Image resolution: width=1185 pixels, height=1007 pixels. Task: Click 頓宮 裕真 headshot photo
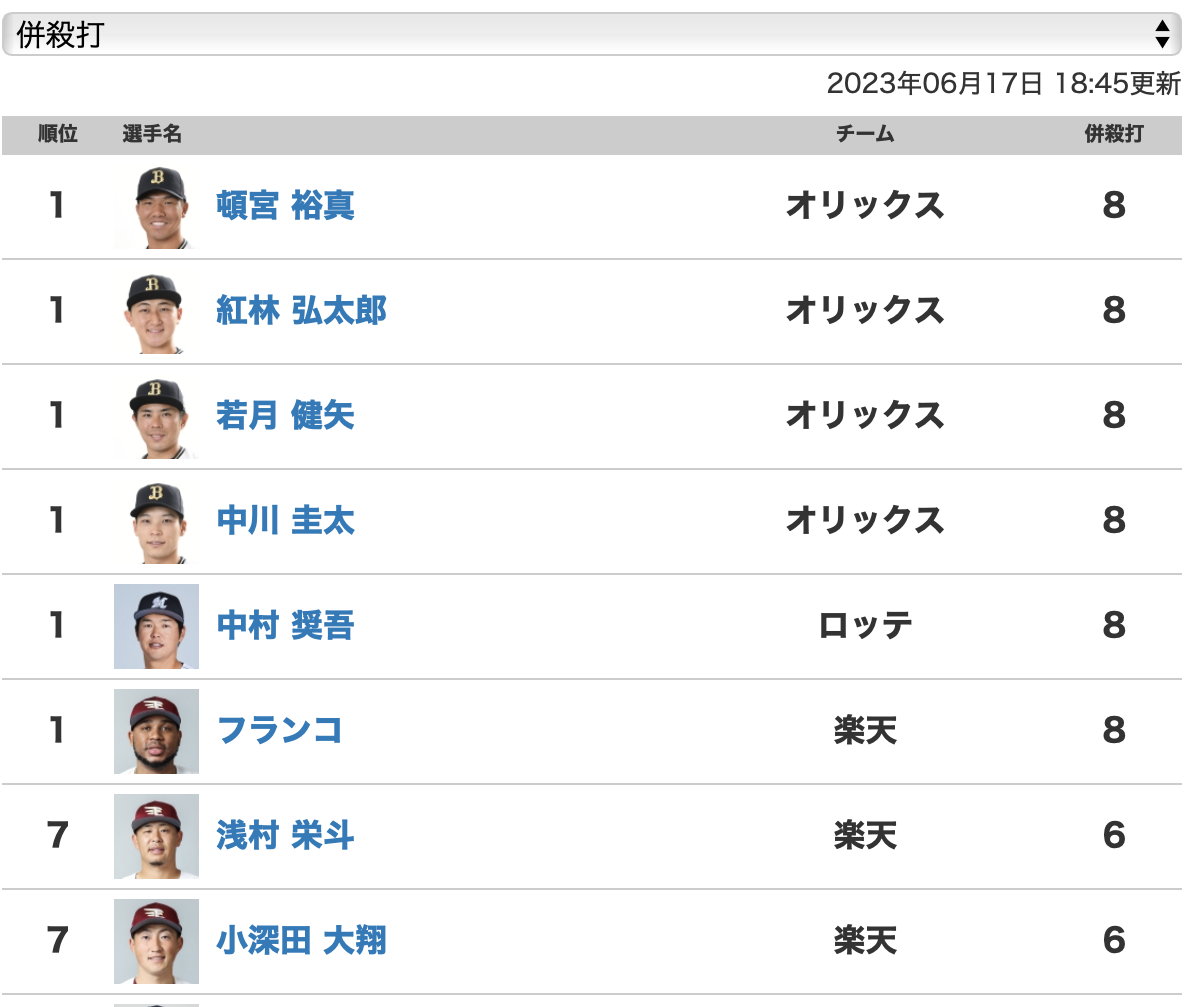click(x=156, y=206)
